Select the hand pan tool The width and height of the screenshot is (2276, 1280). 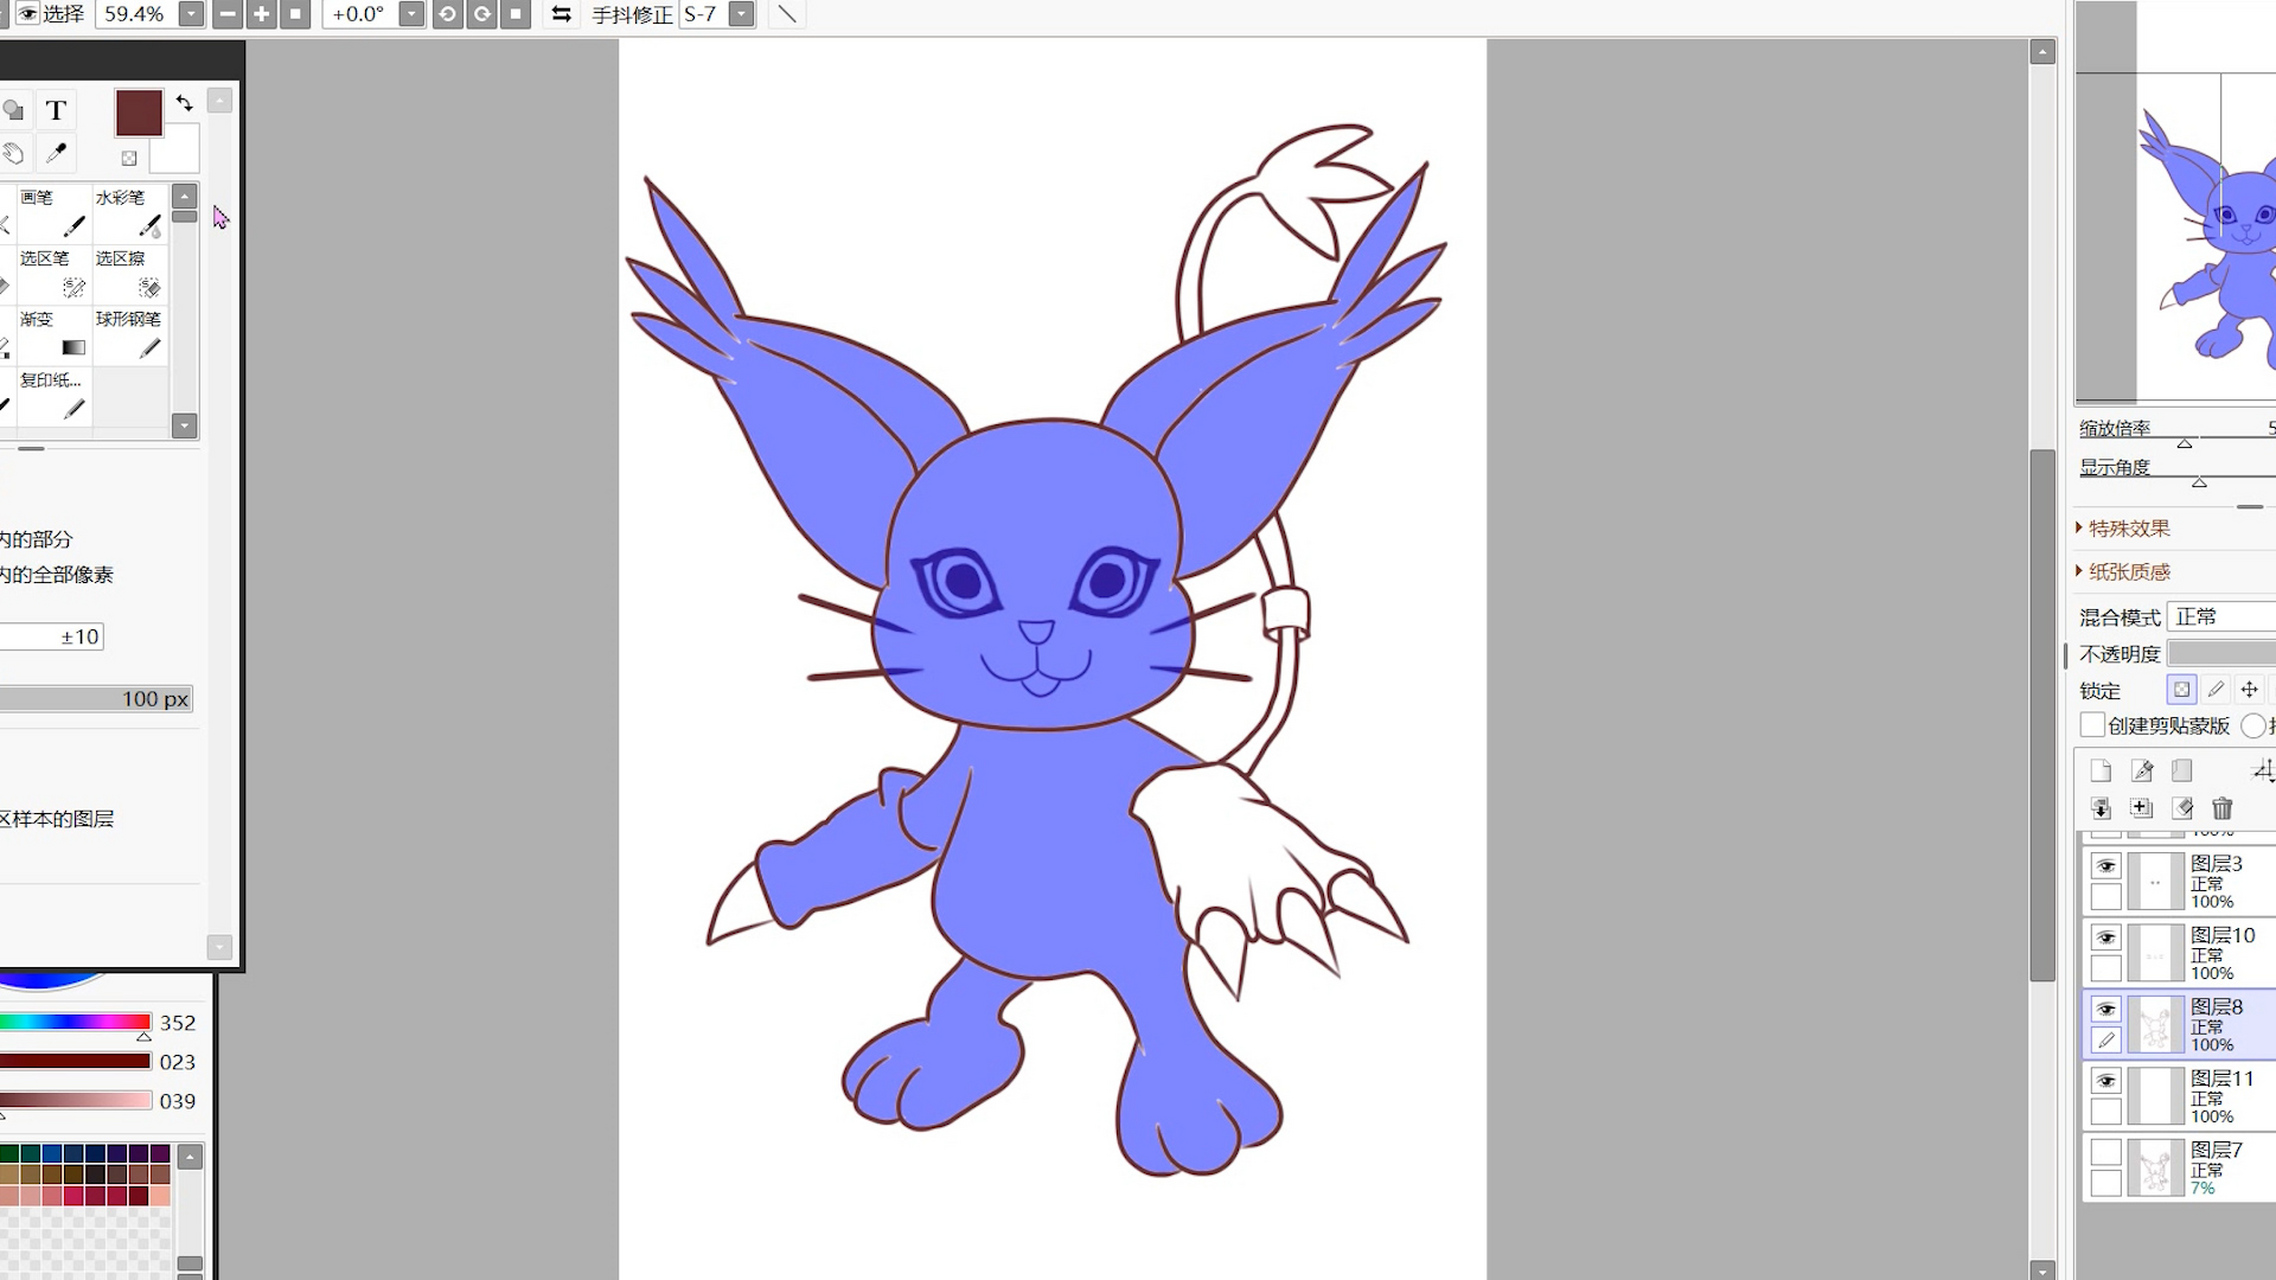(x=14, y=153)
